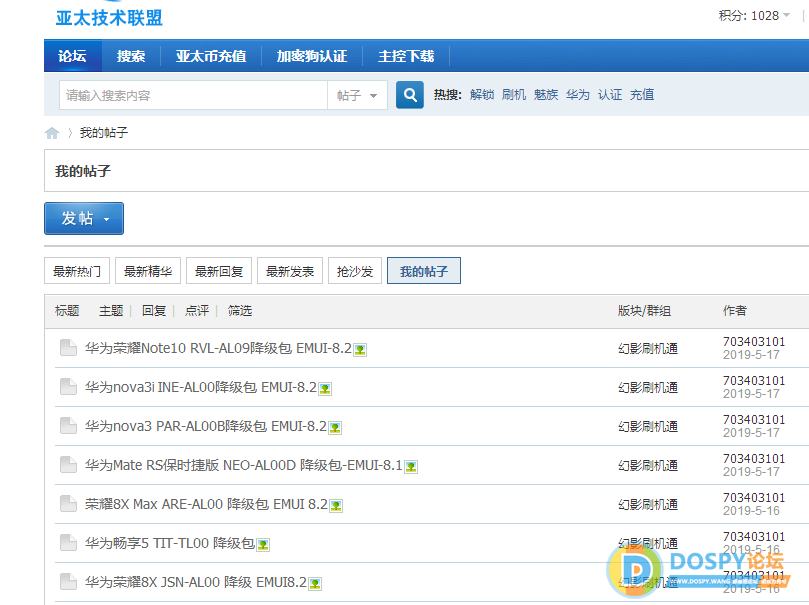Open post 华为nova3 PAR-AL00B降级包 EMUI-8.2
Screen dimensions: 809x605
tap(206, 427)
